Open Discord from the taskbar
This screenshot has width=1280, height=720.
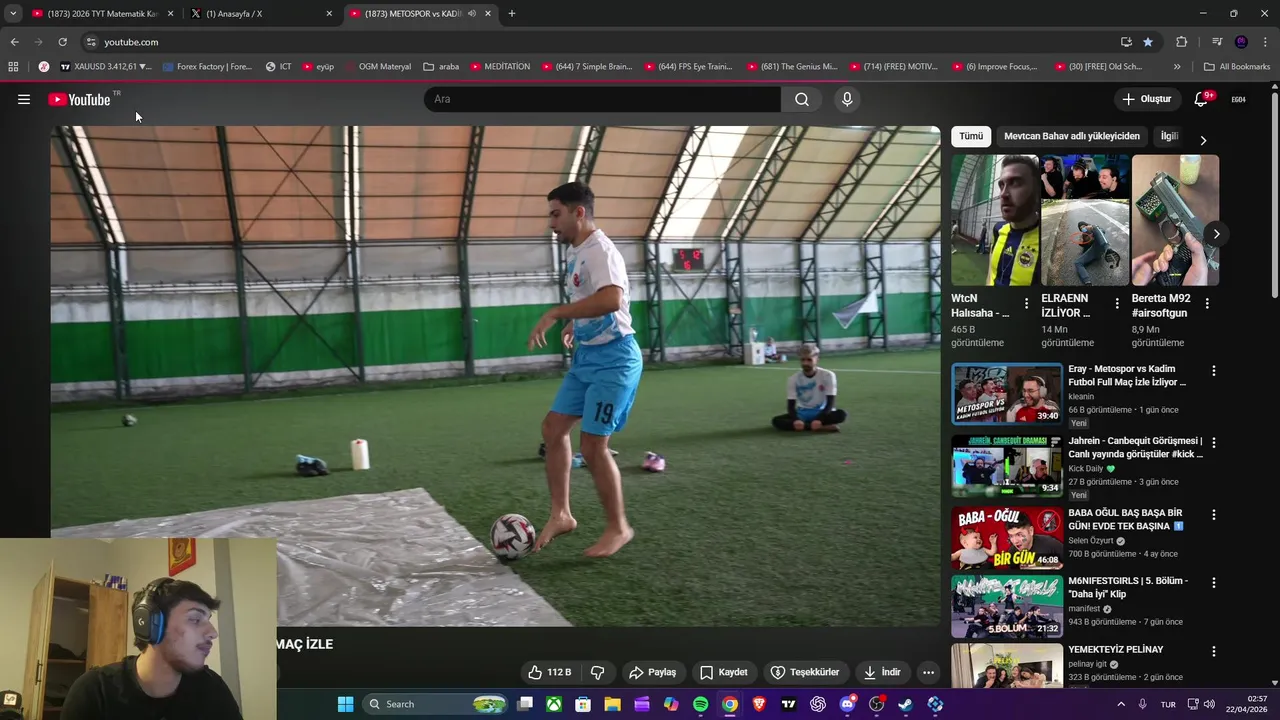click(847, 704)
